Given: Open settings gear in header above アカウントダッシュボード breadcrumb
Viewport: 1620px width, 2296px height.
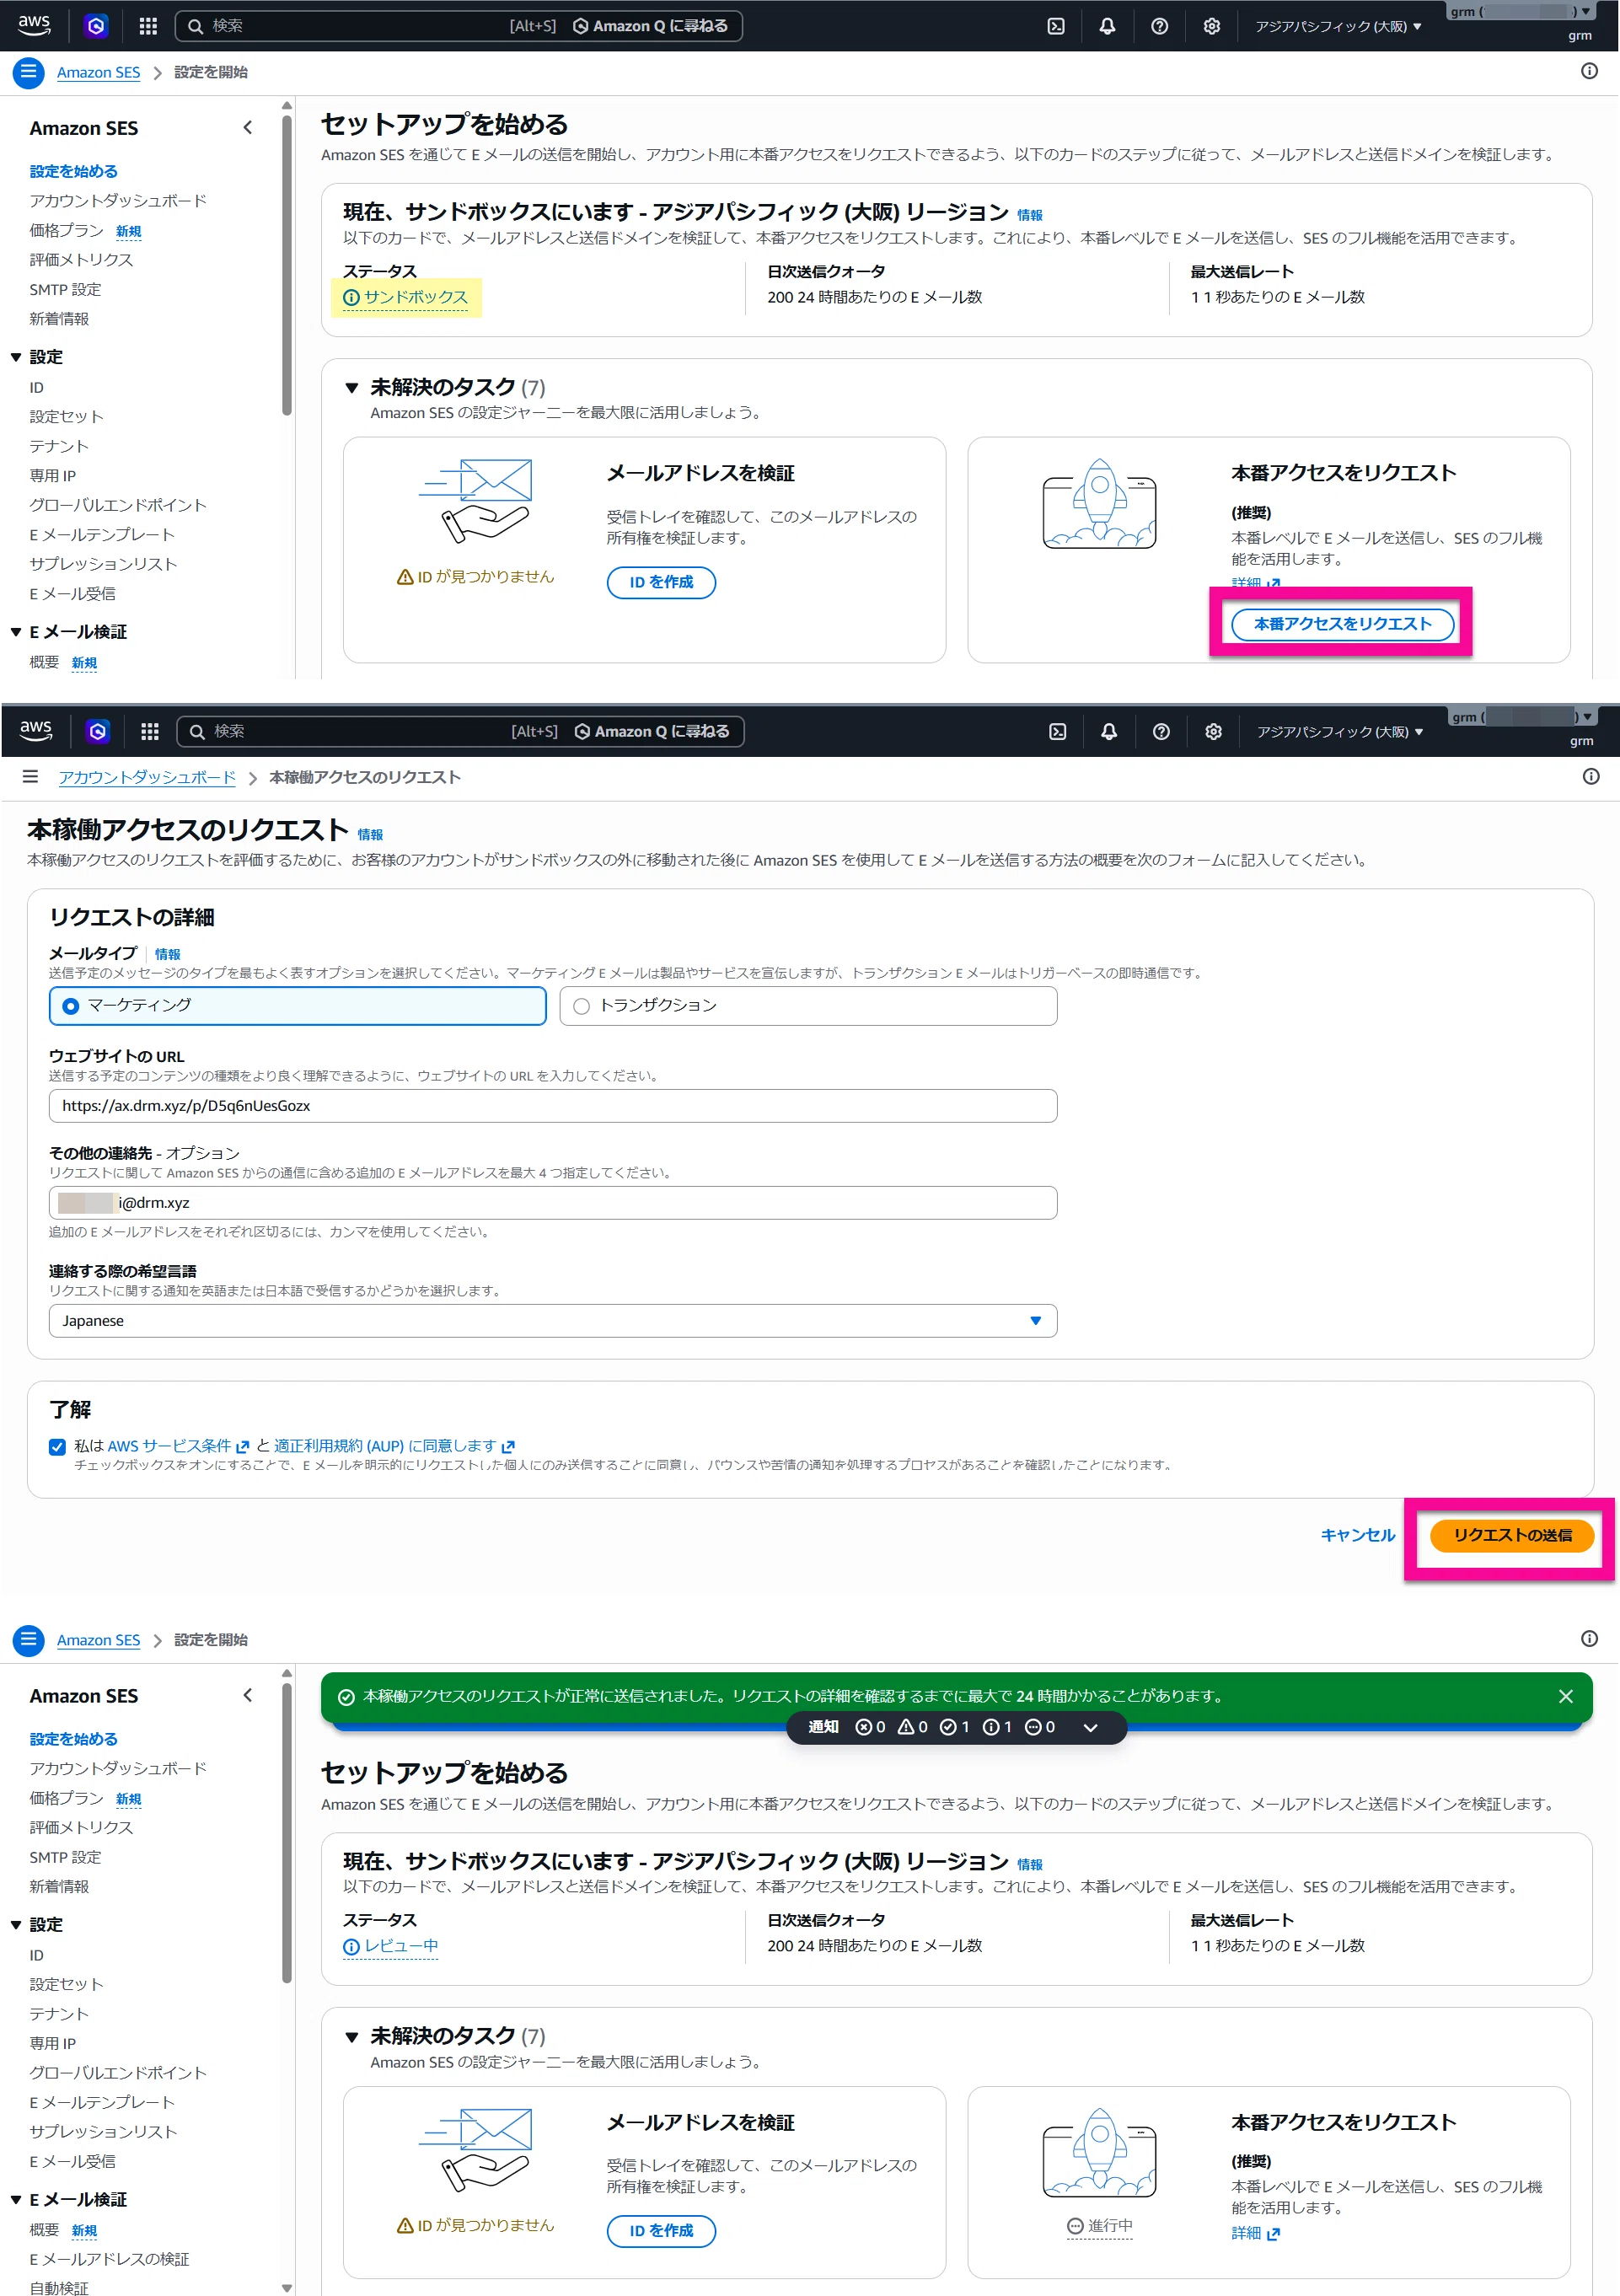Looking at the screenshot, I should [x=1213, y=732].
